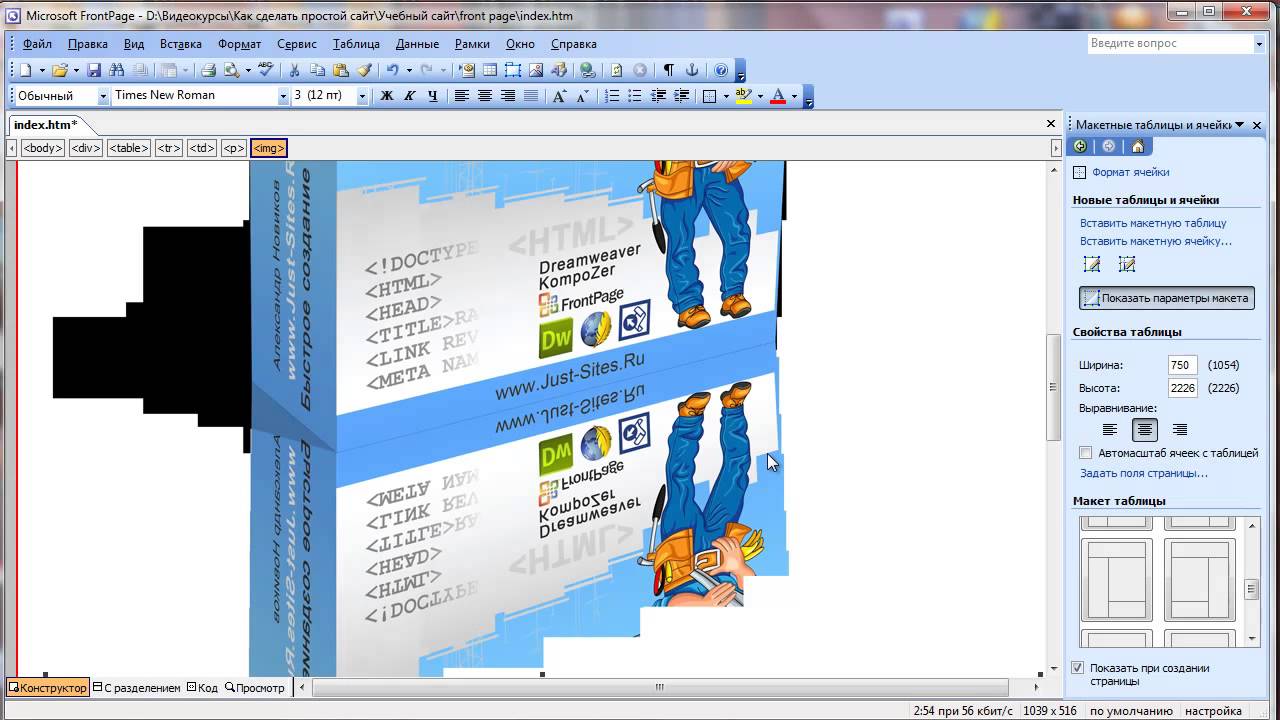Select the <img> tag button
This screenshot has width=1280, height=720.
(x=269, y=148)
